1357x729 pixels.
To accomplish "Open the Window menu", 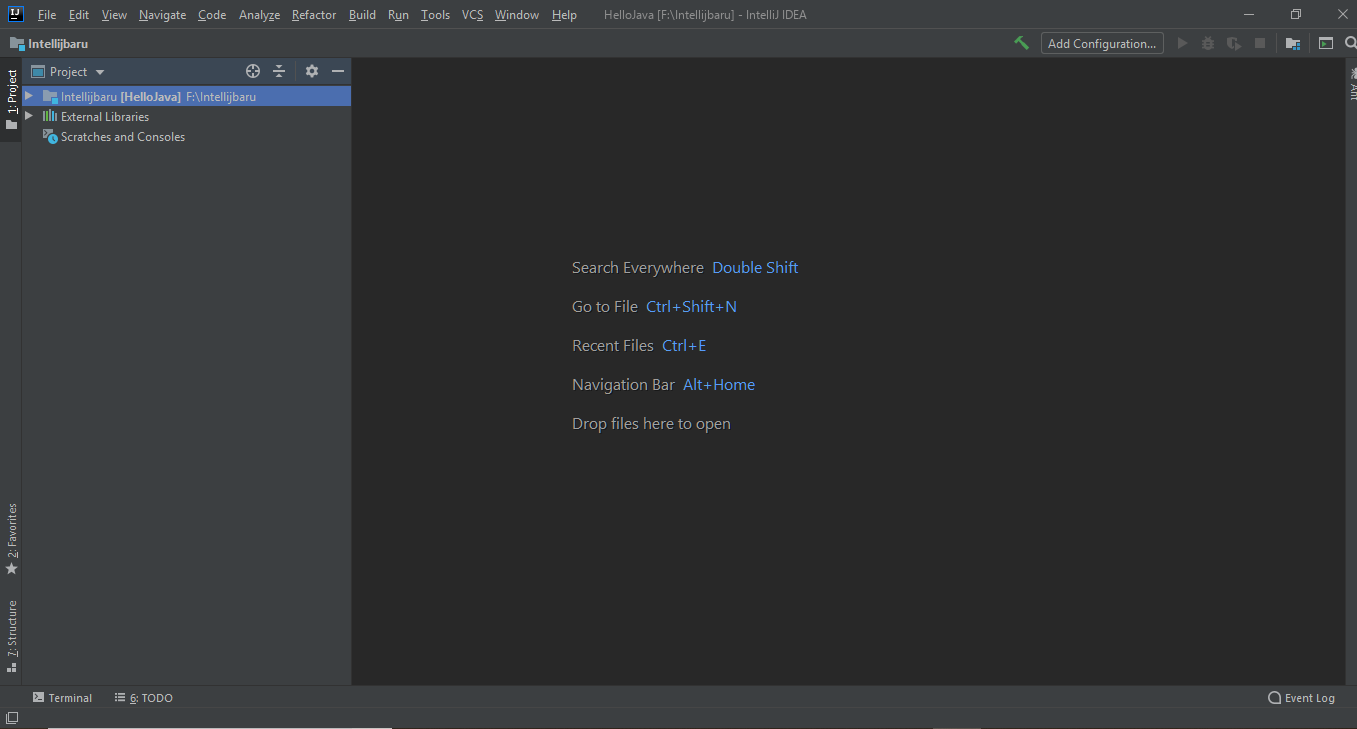I will pos(517,15).
